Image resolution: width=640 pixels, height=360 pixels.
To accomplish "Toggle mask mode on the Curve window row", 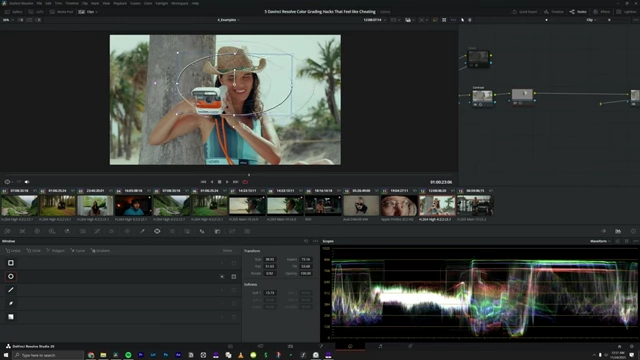I will [234, 303].
